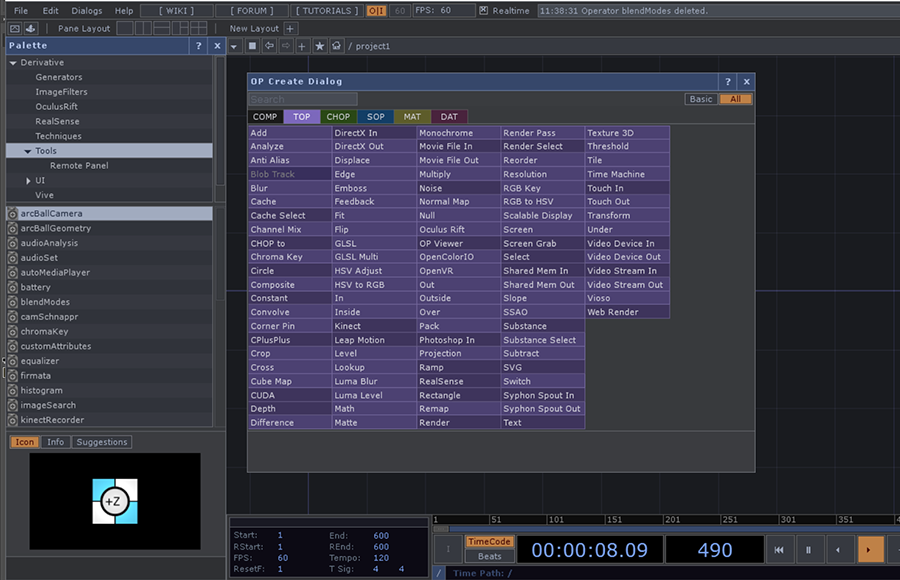Open the dropdown arrow left of the pane toolbar

233,45
